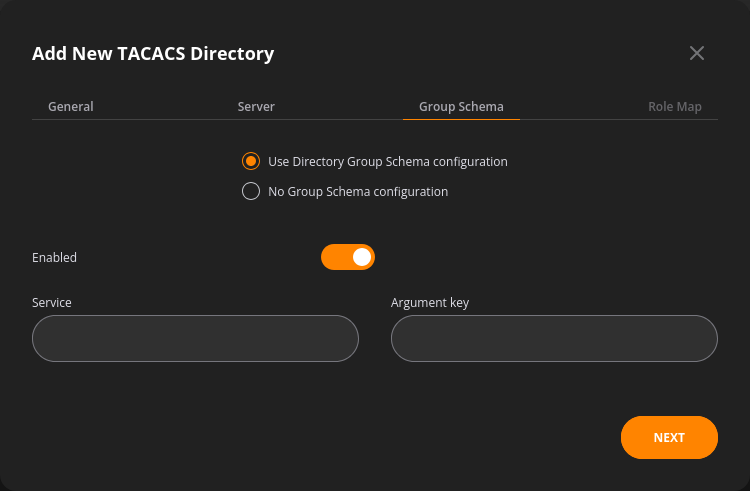Select the Group Schema tab
750x491 pixels.
tap(461, 106)
